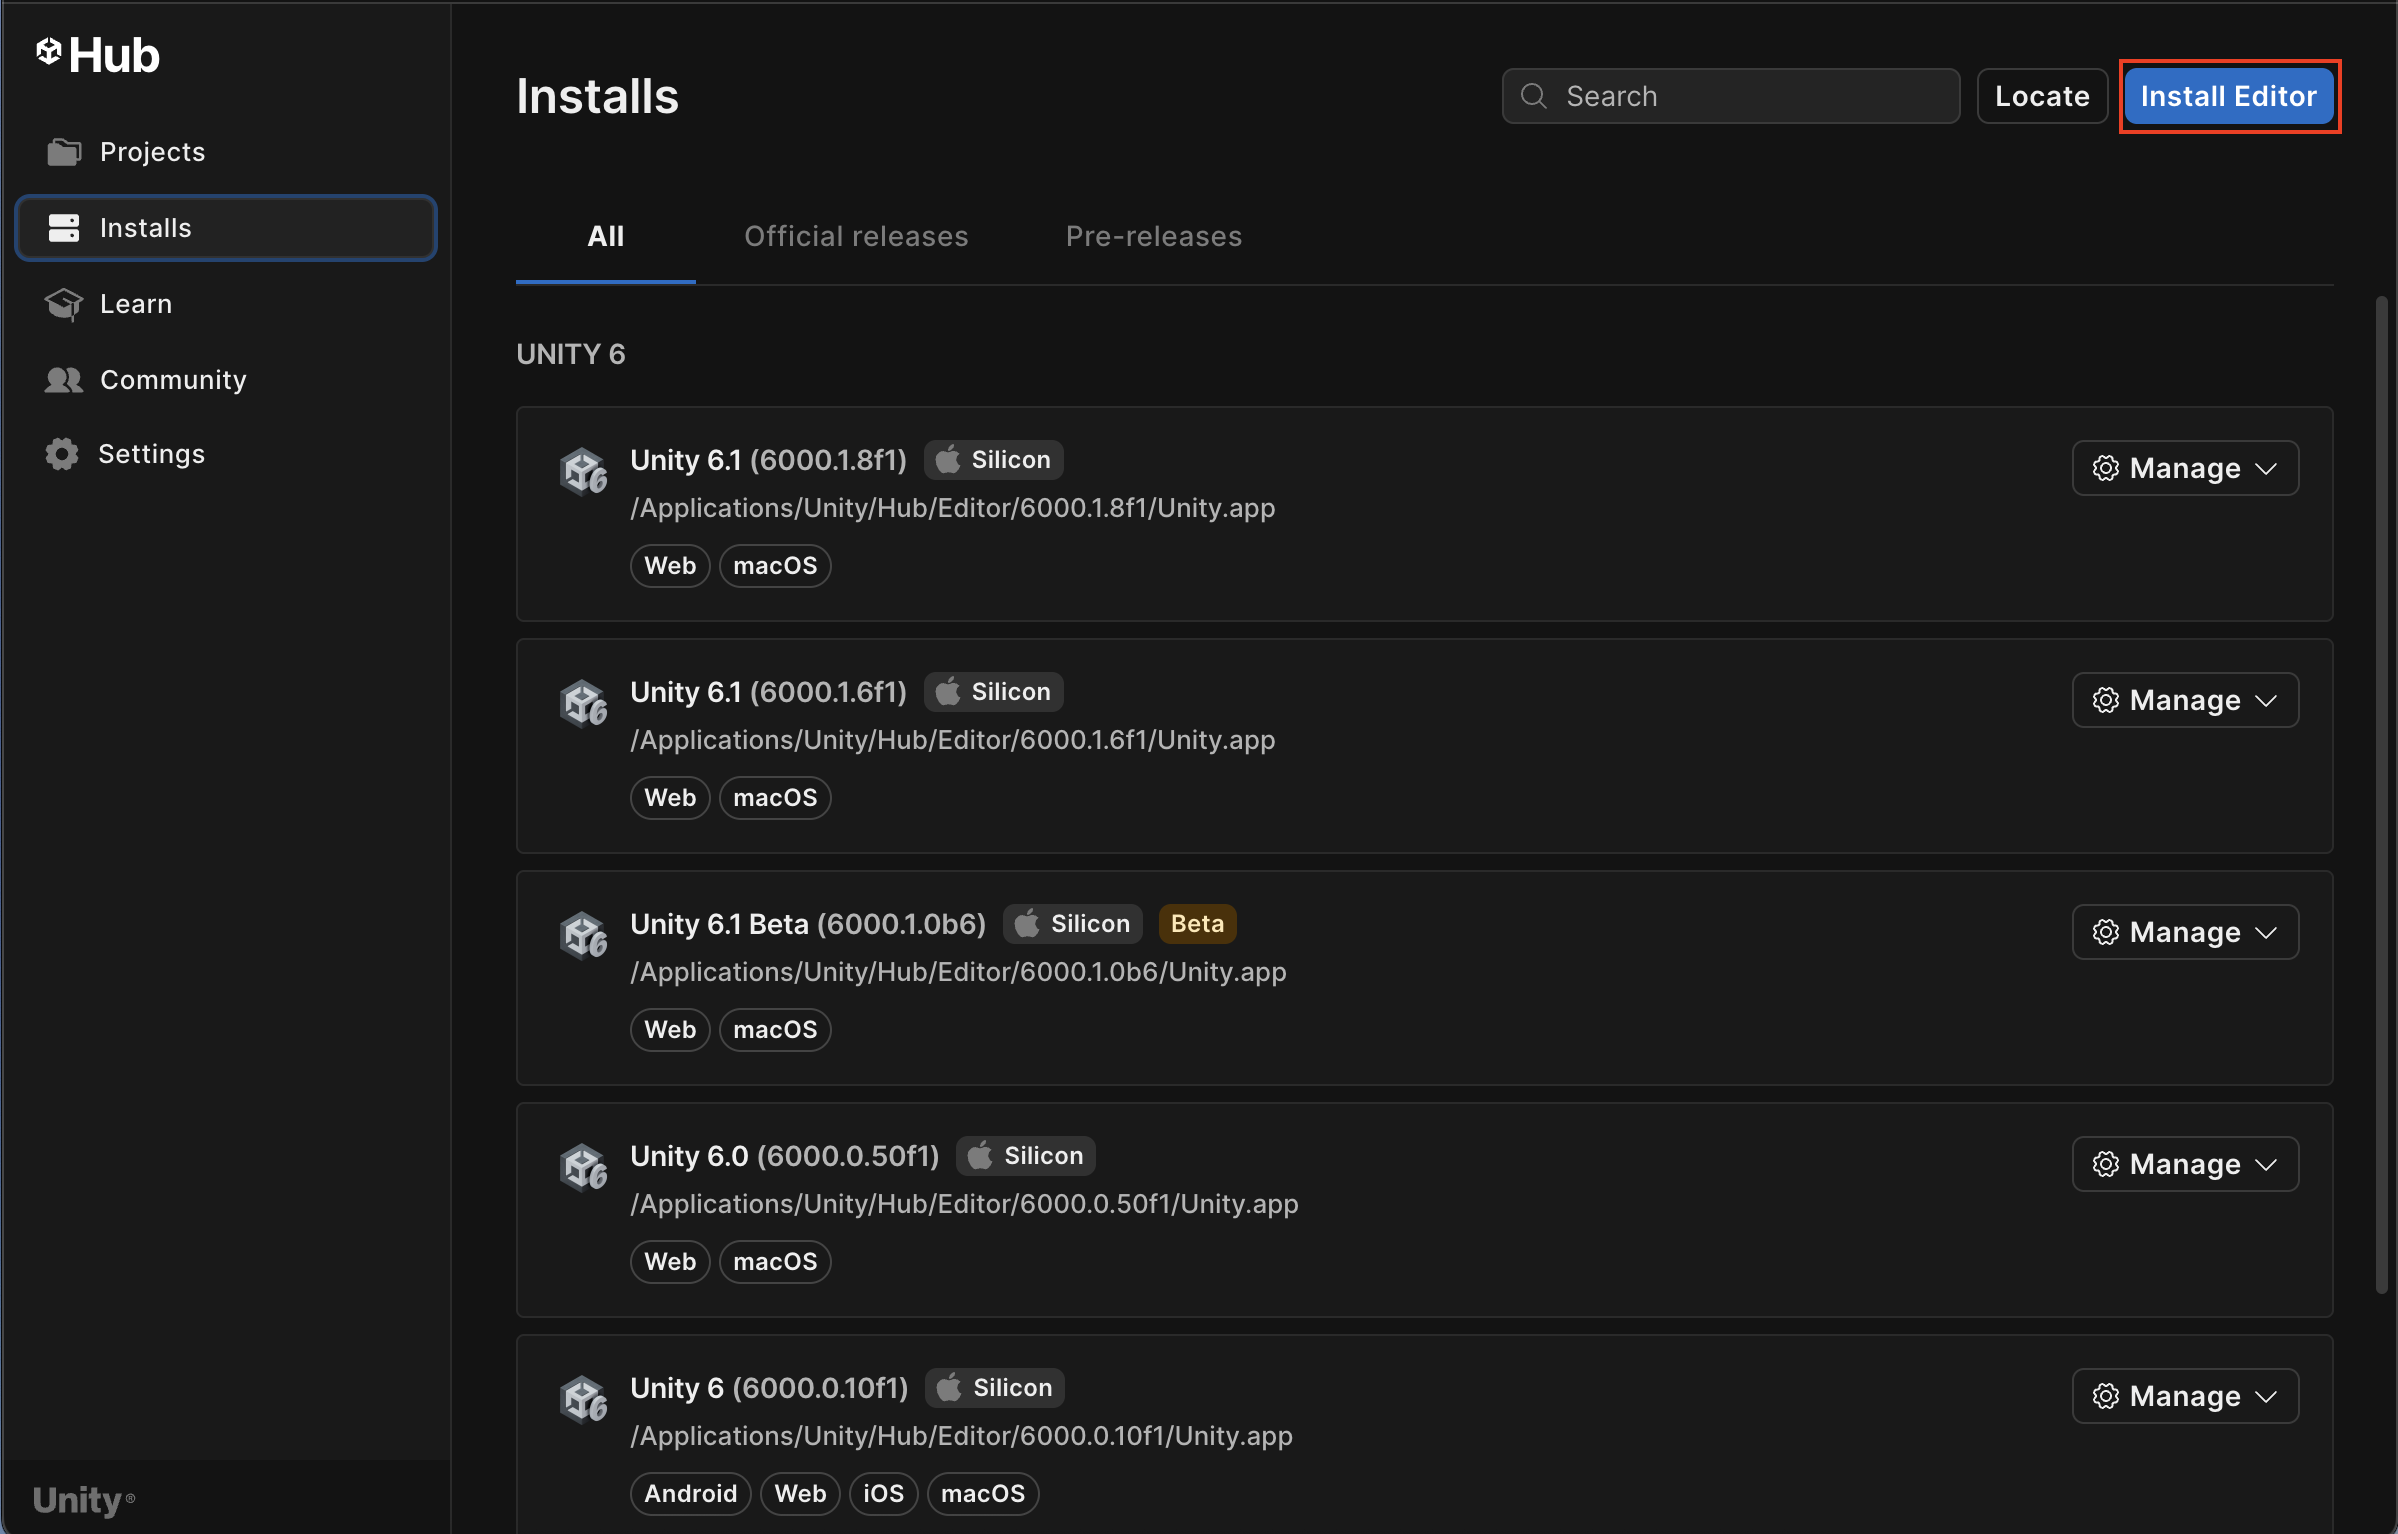This screenshot has width=2398, height=1534.
Task: Click the gear icon on Unity 6.0 Manage button
Action: point(2106,1163)
